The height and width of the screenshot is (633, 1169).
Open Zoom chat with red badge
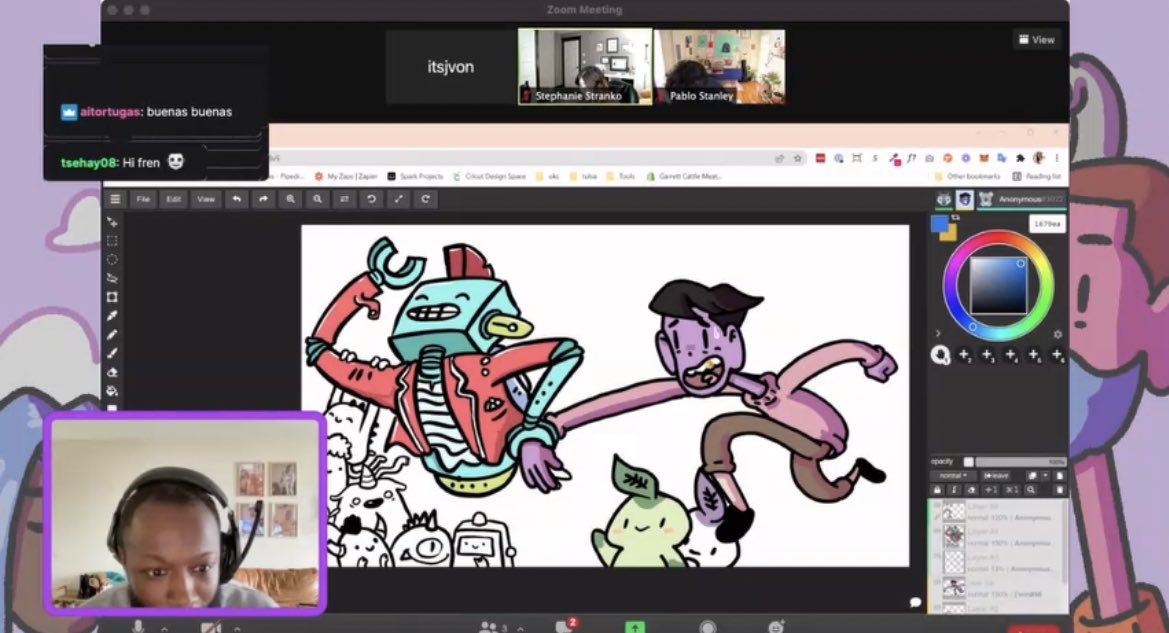564,627
